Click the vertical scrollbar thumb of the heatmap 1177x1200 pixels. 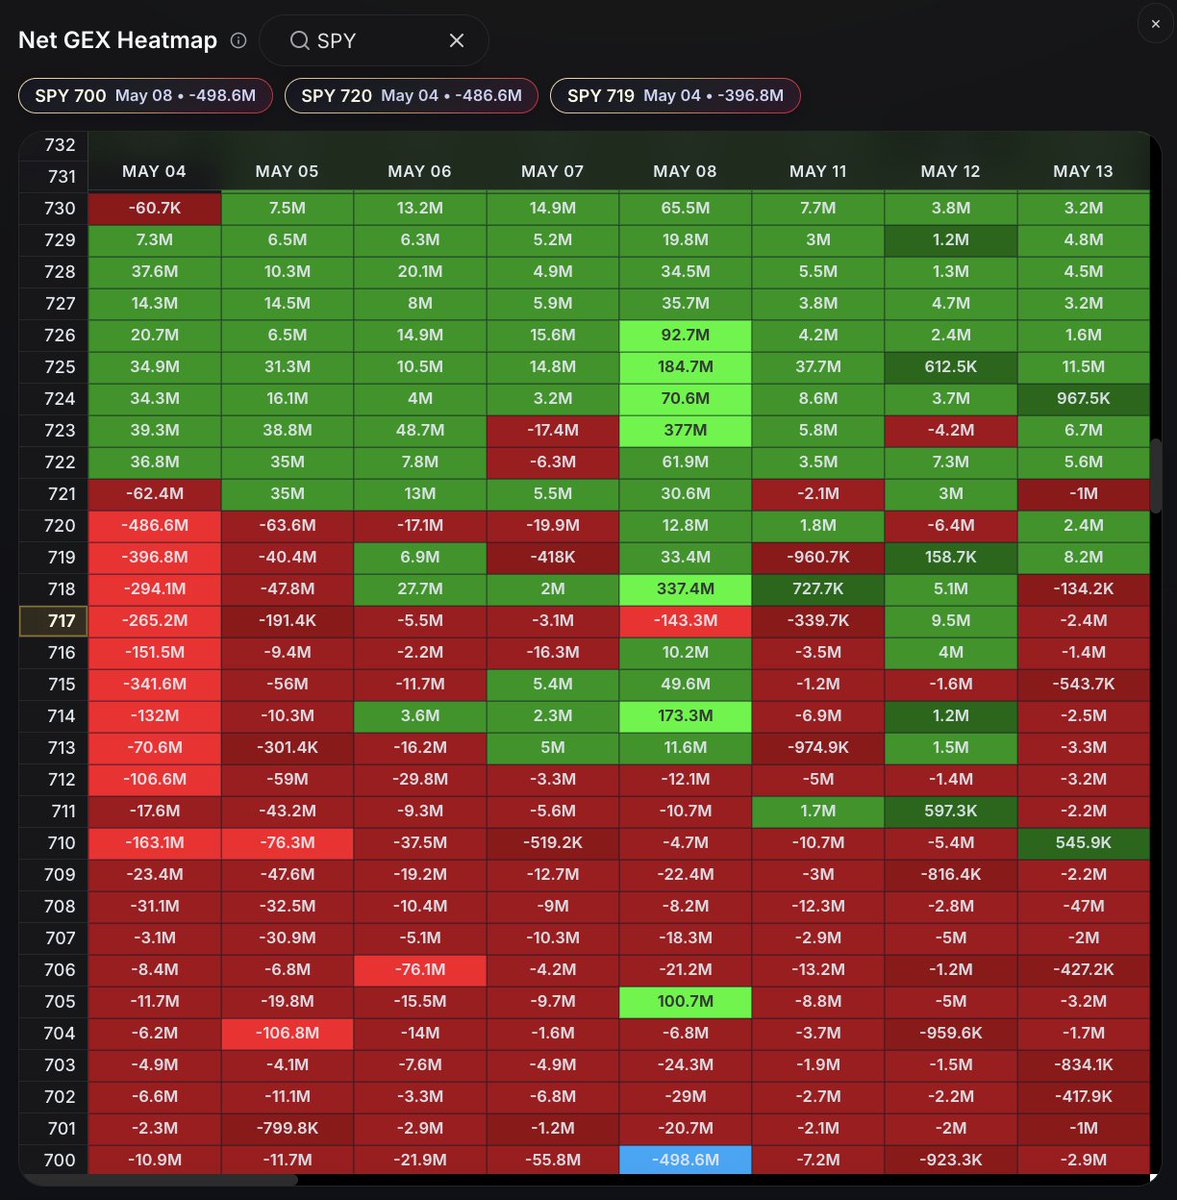click(1155, 476)
